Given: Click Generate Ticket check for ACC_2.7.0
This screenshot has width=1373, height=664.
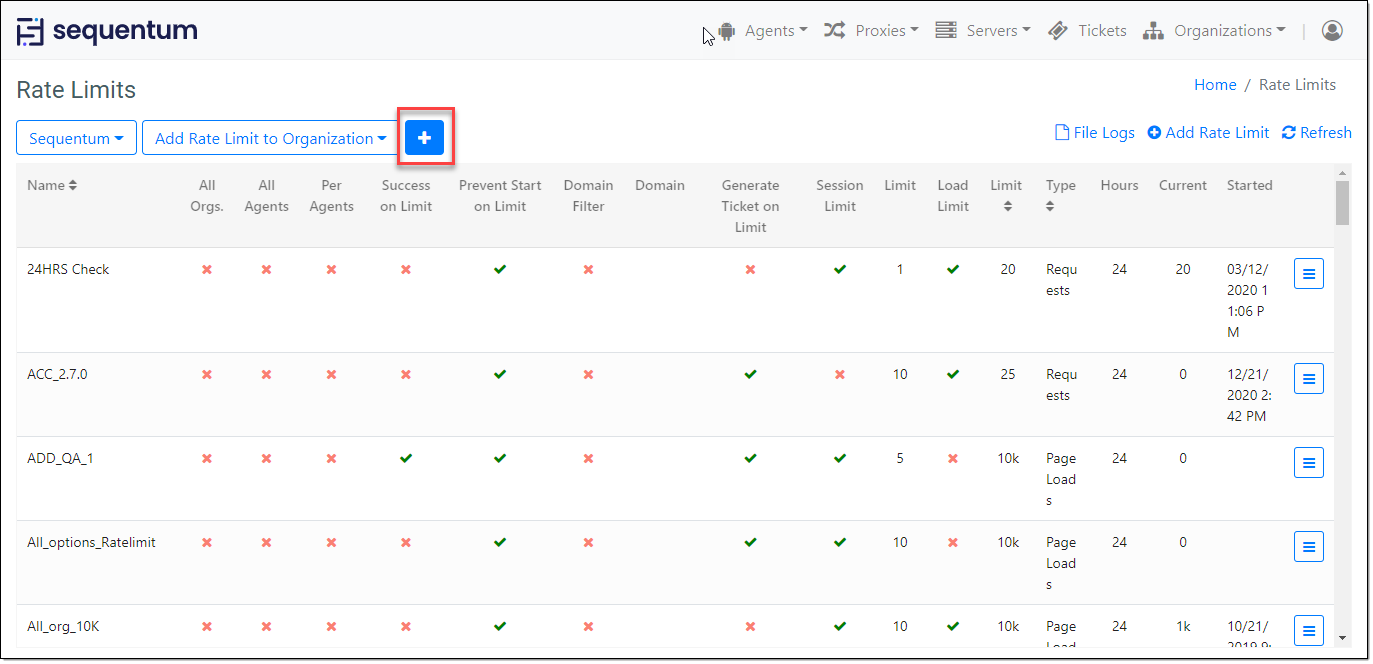Looking at the screenshot, I should (750, 374).
